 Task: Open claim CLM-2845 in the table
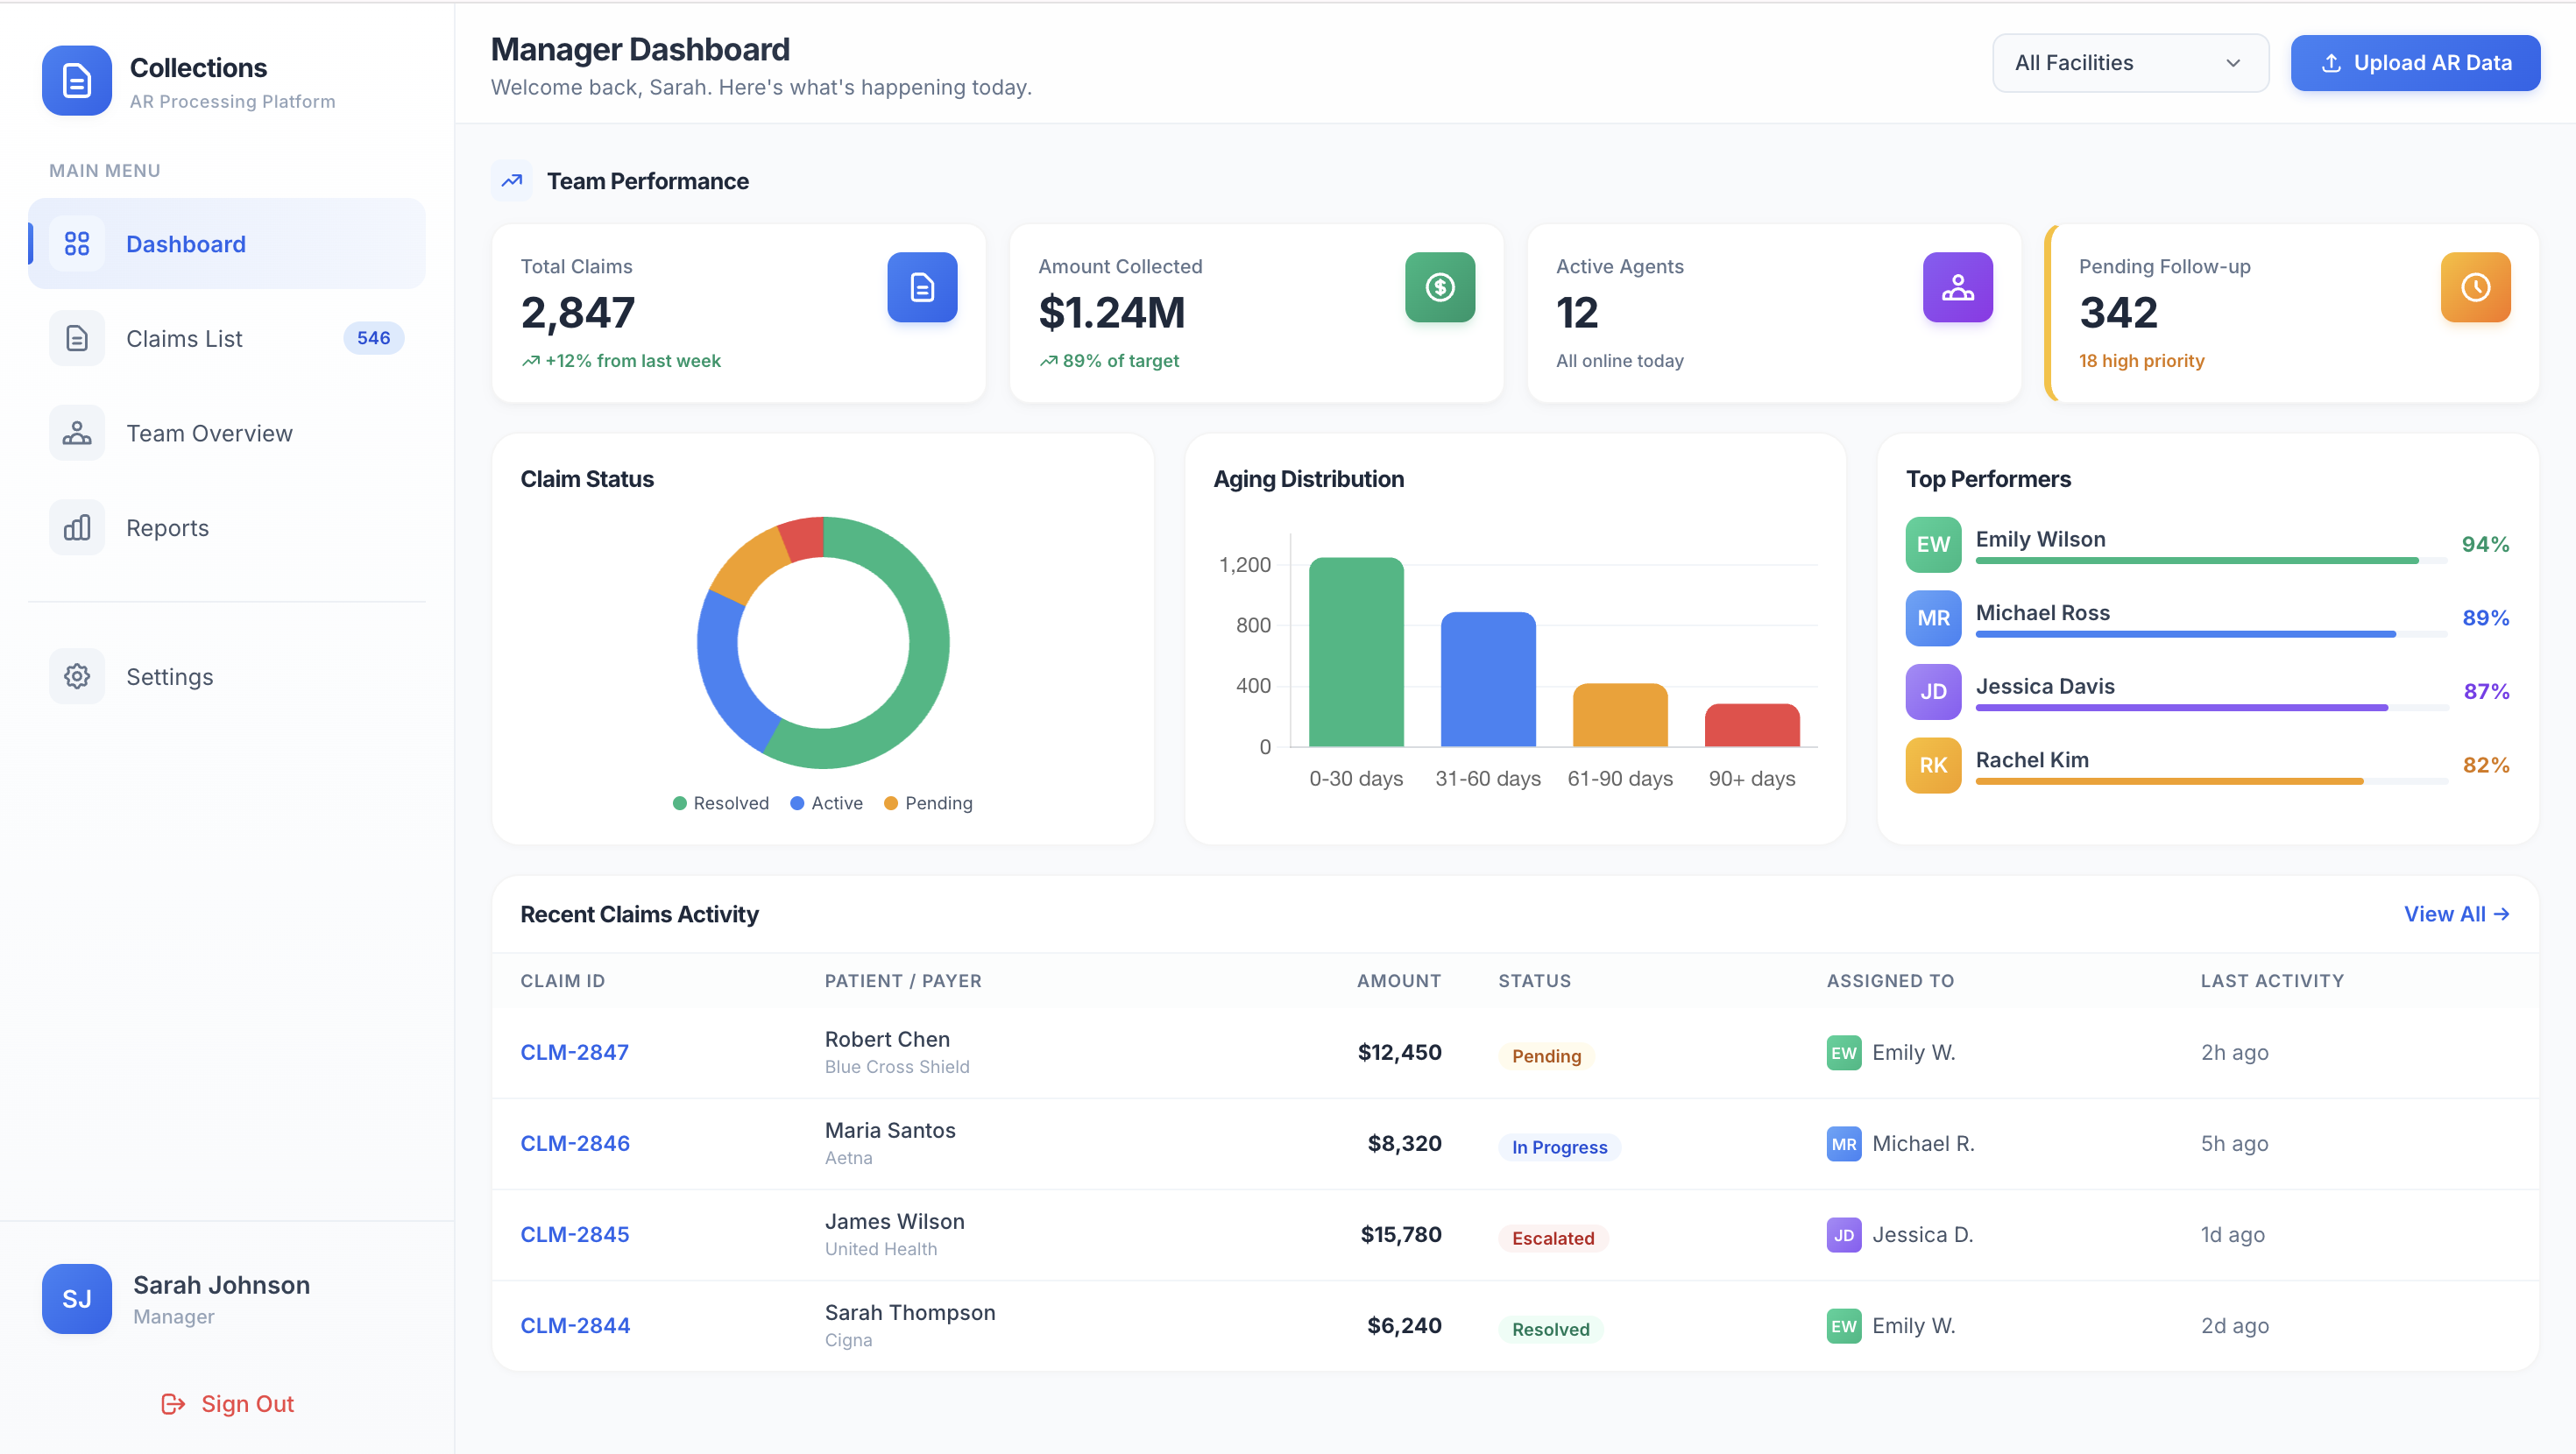[575, 1234]
